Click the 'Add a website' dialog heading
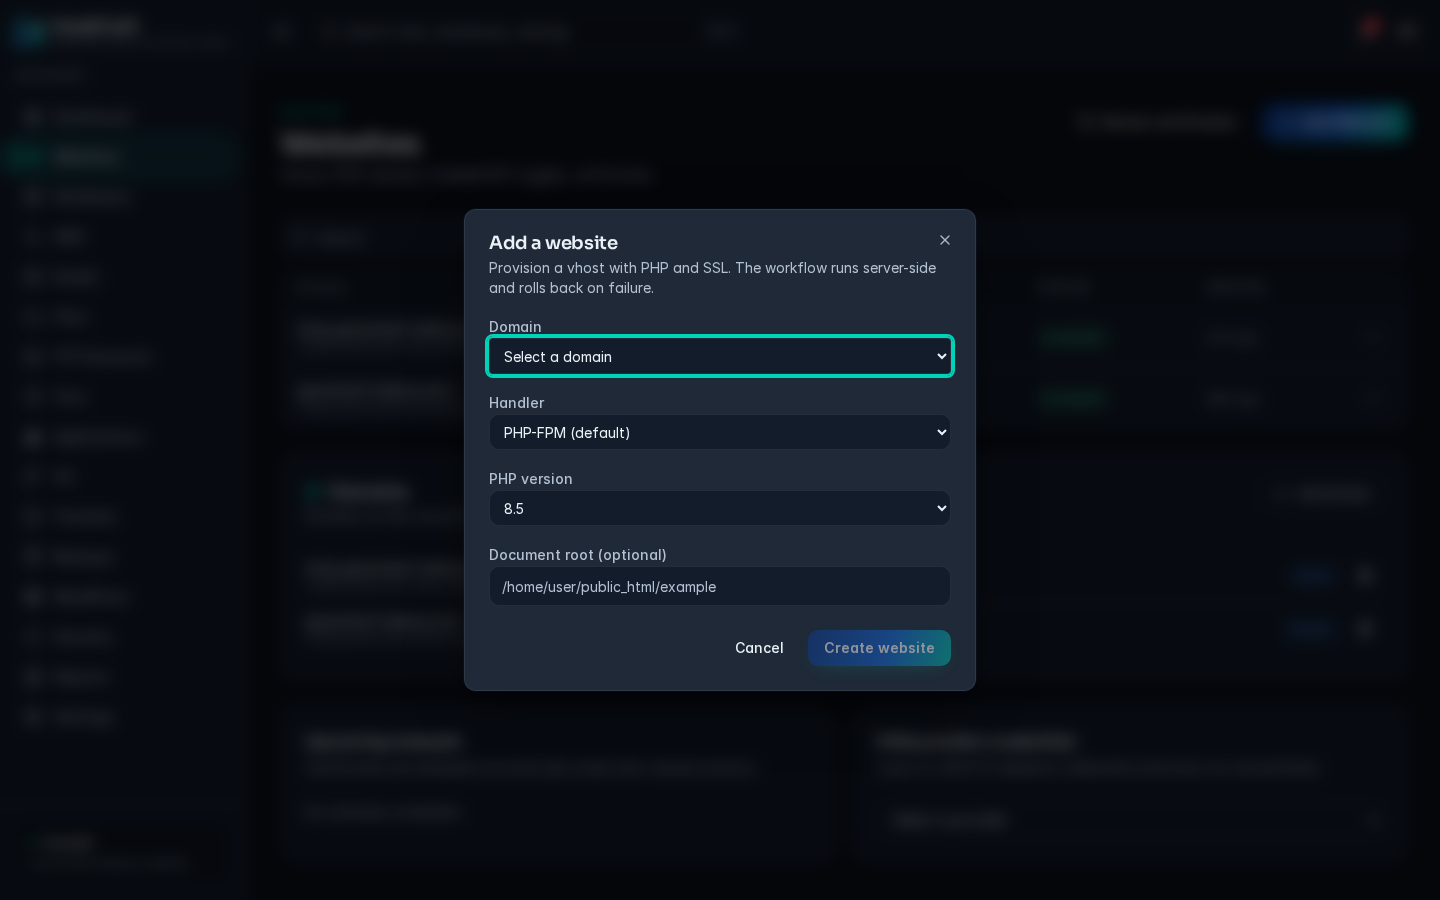Screen dimensions: 1440x900 point(553,242)
